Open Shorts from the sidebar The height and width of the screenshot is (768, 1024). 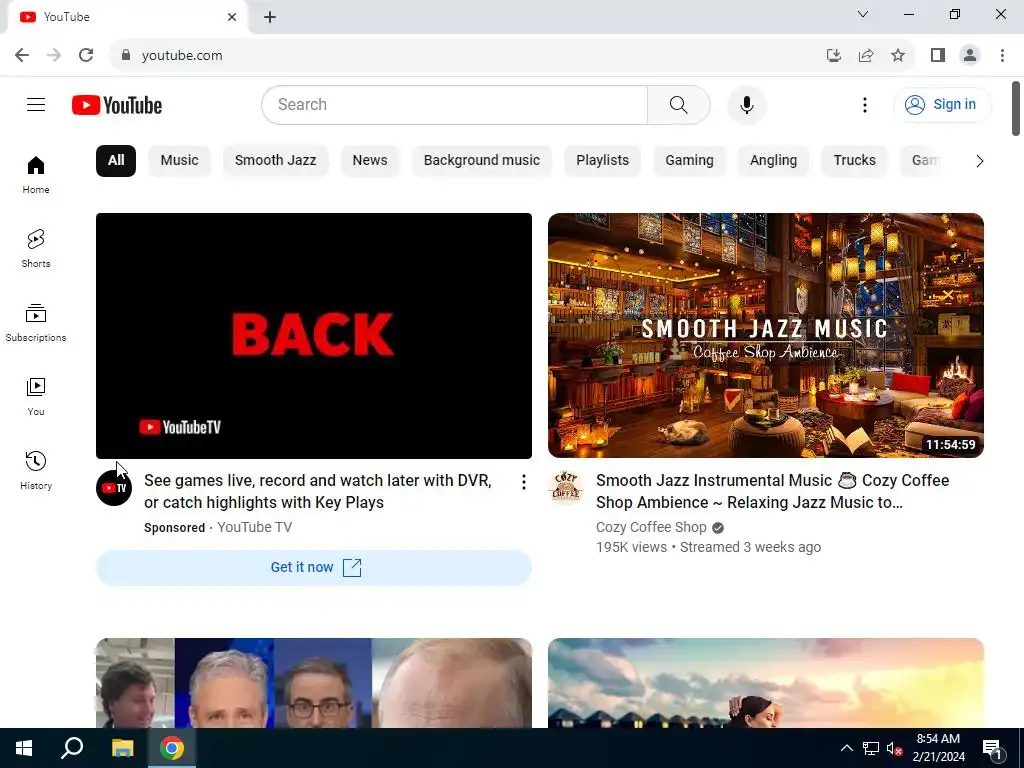click(36, 249)
